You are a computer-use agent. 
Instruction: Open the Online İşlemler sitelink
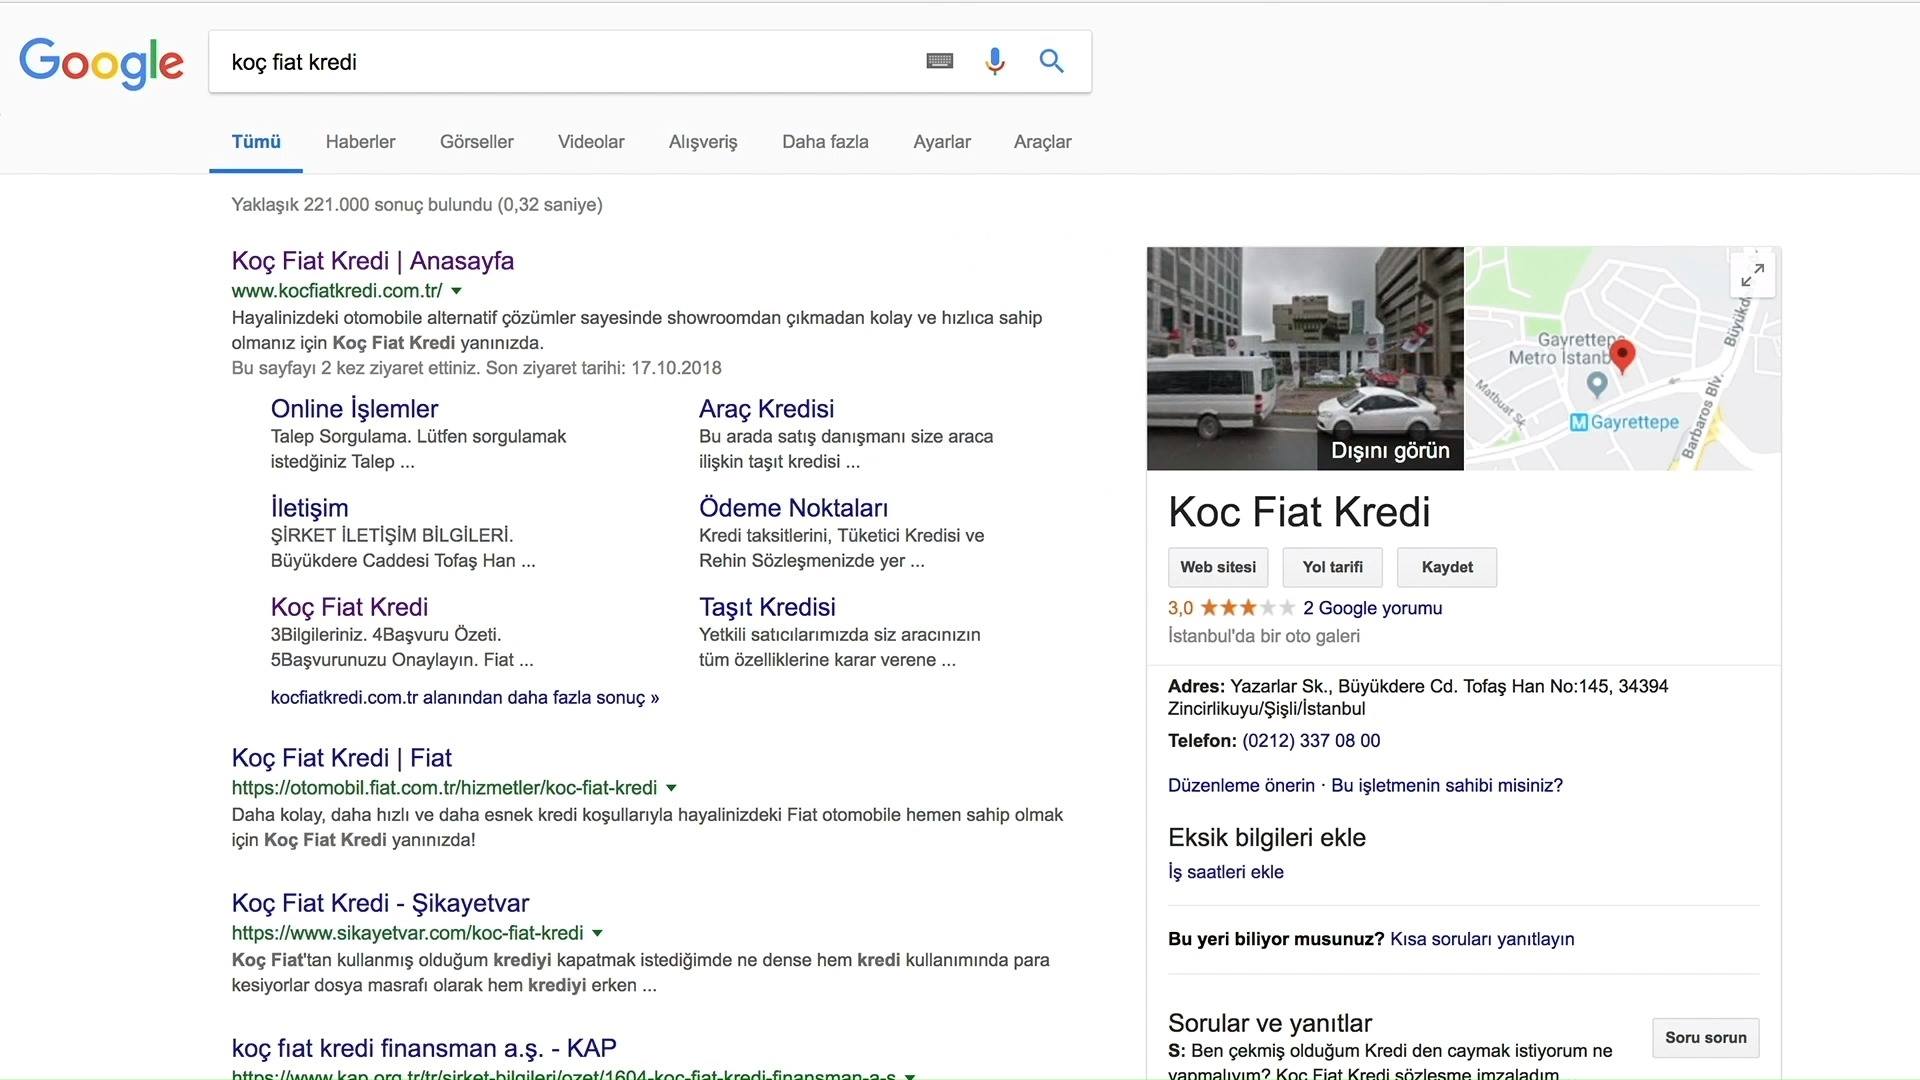click(354, 409)
